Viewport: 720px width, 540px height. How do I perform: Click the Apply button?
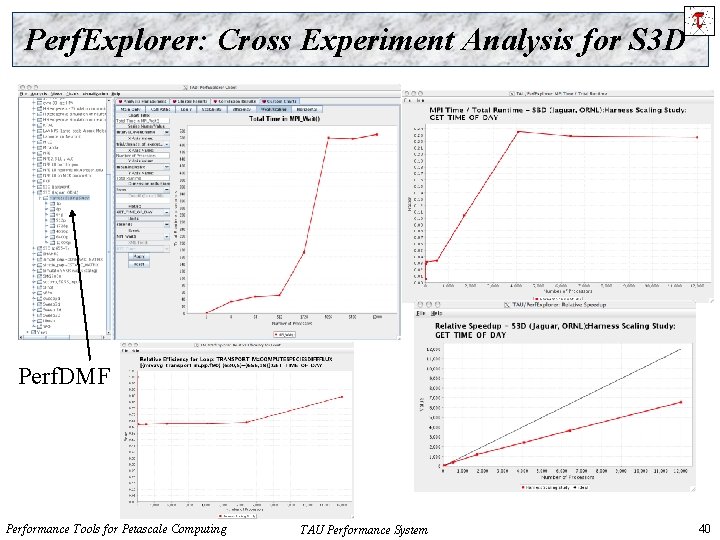(139, 256)
